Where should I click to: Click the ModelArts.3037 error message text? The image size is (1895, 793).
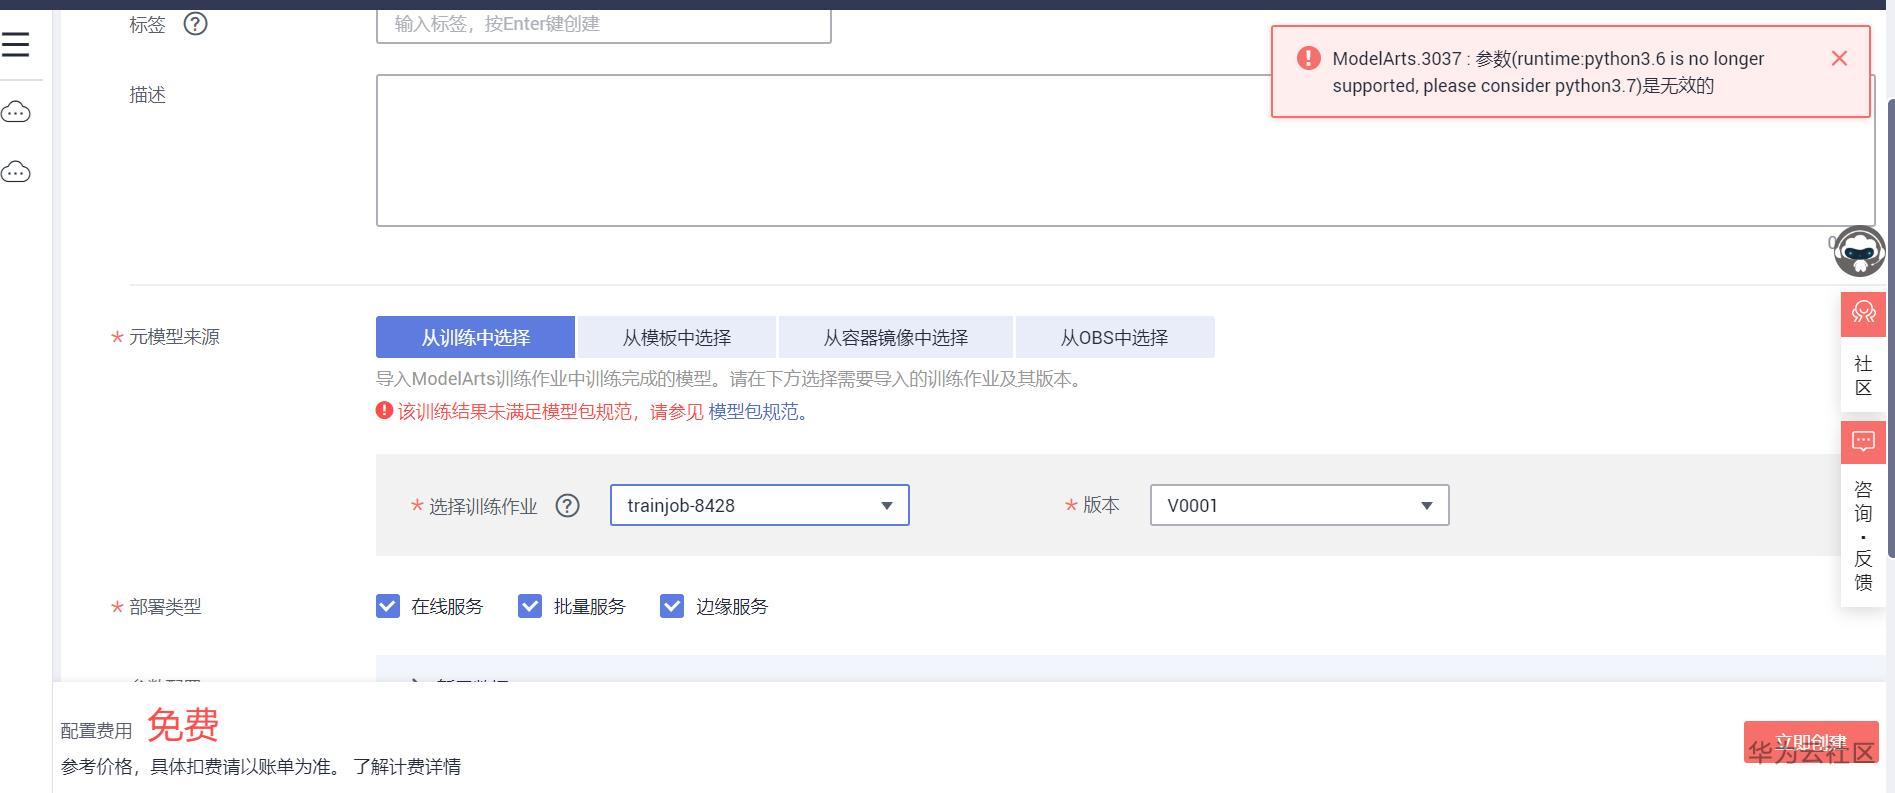point(1548,72)
